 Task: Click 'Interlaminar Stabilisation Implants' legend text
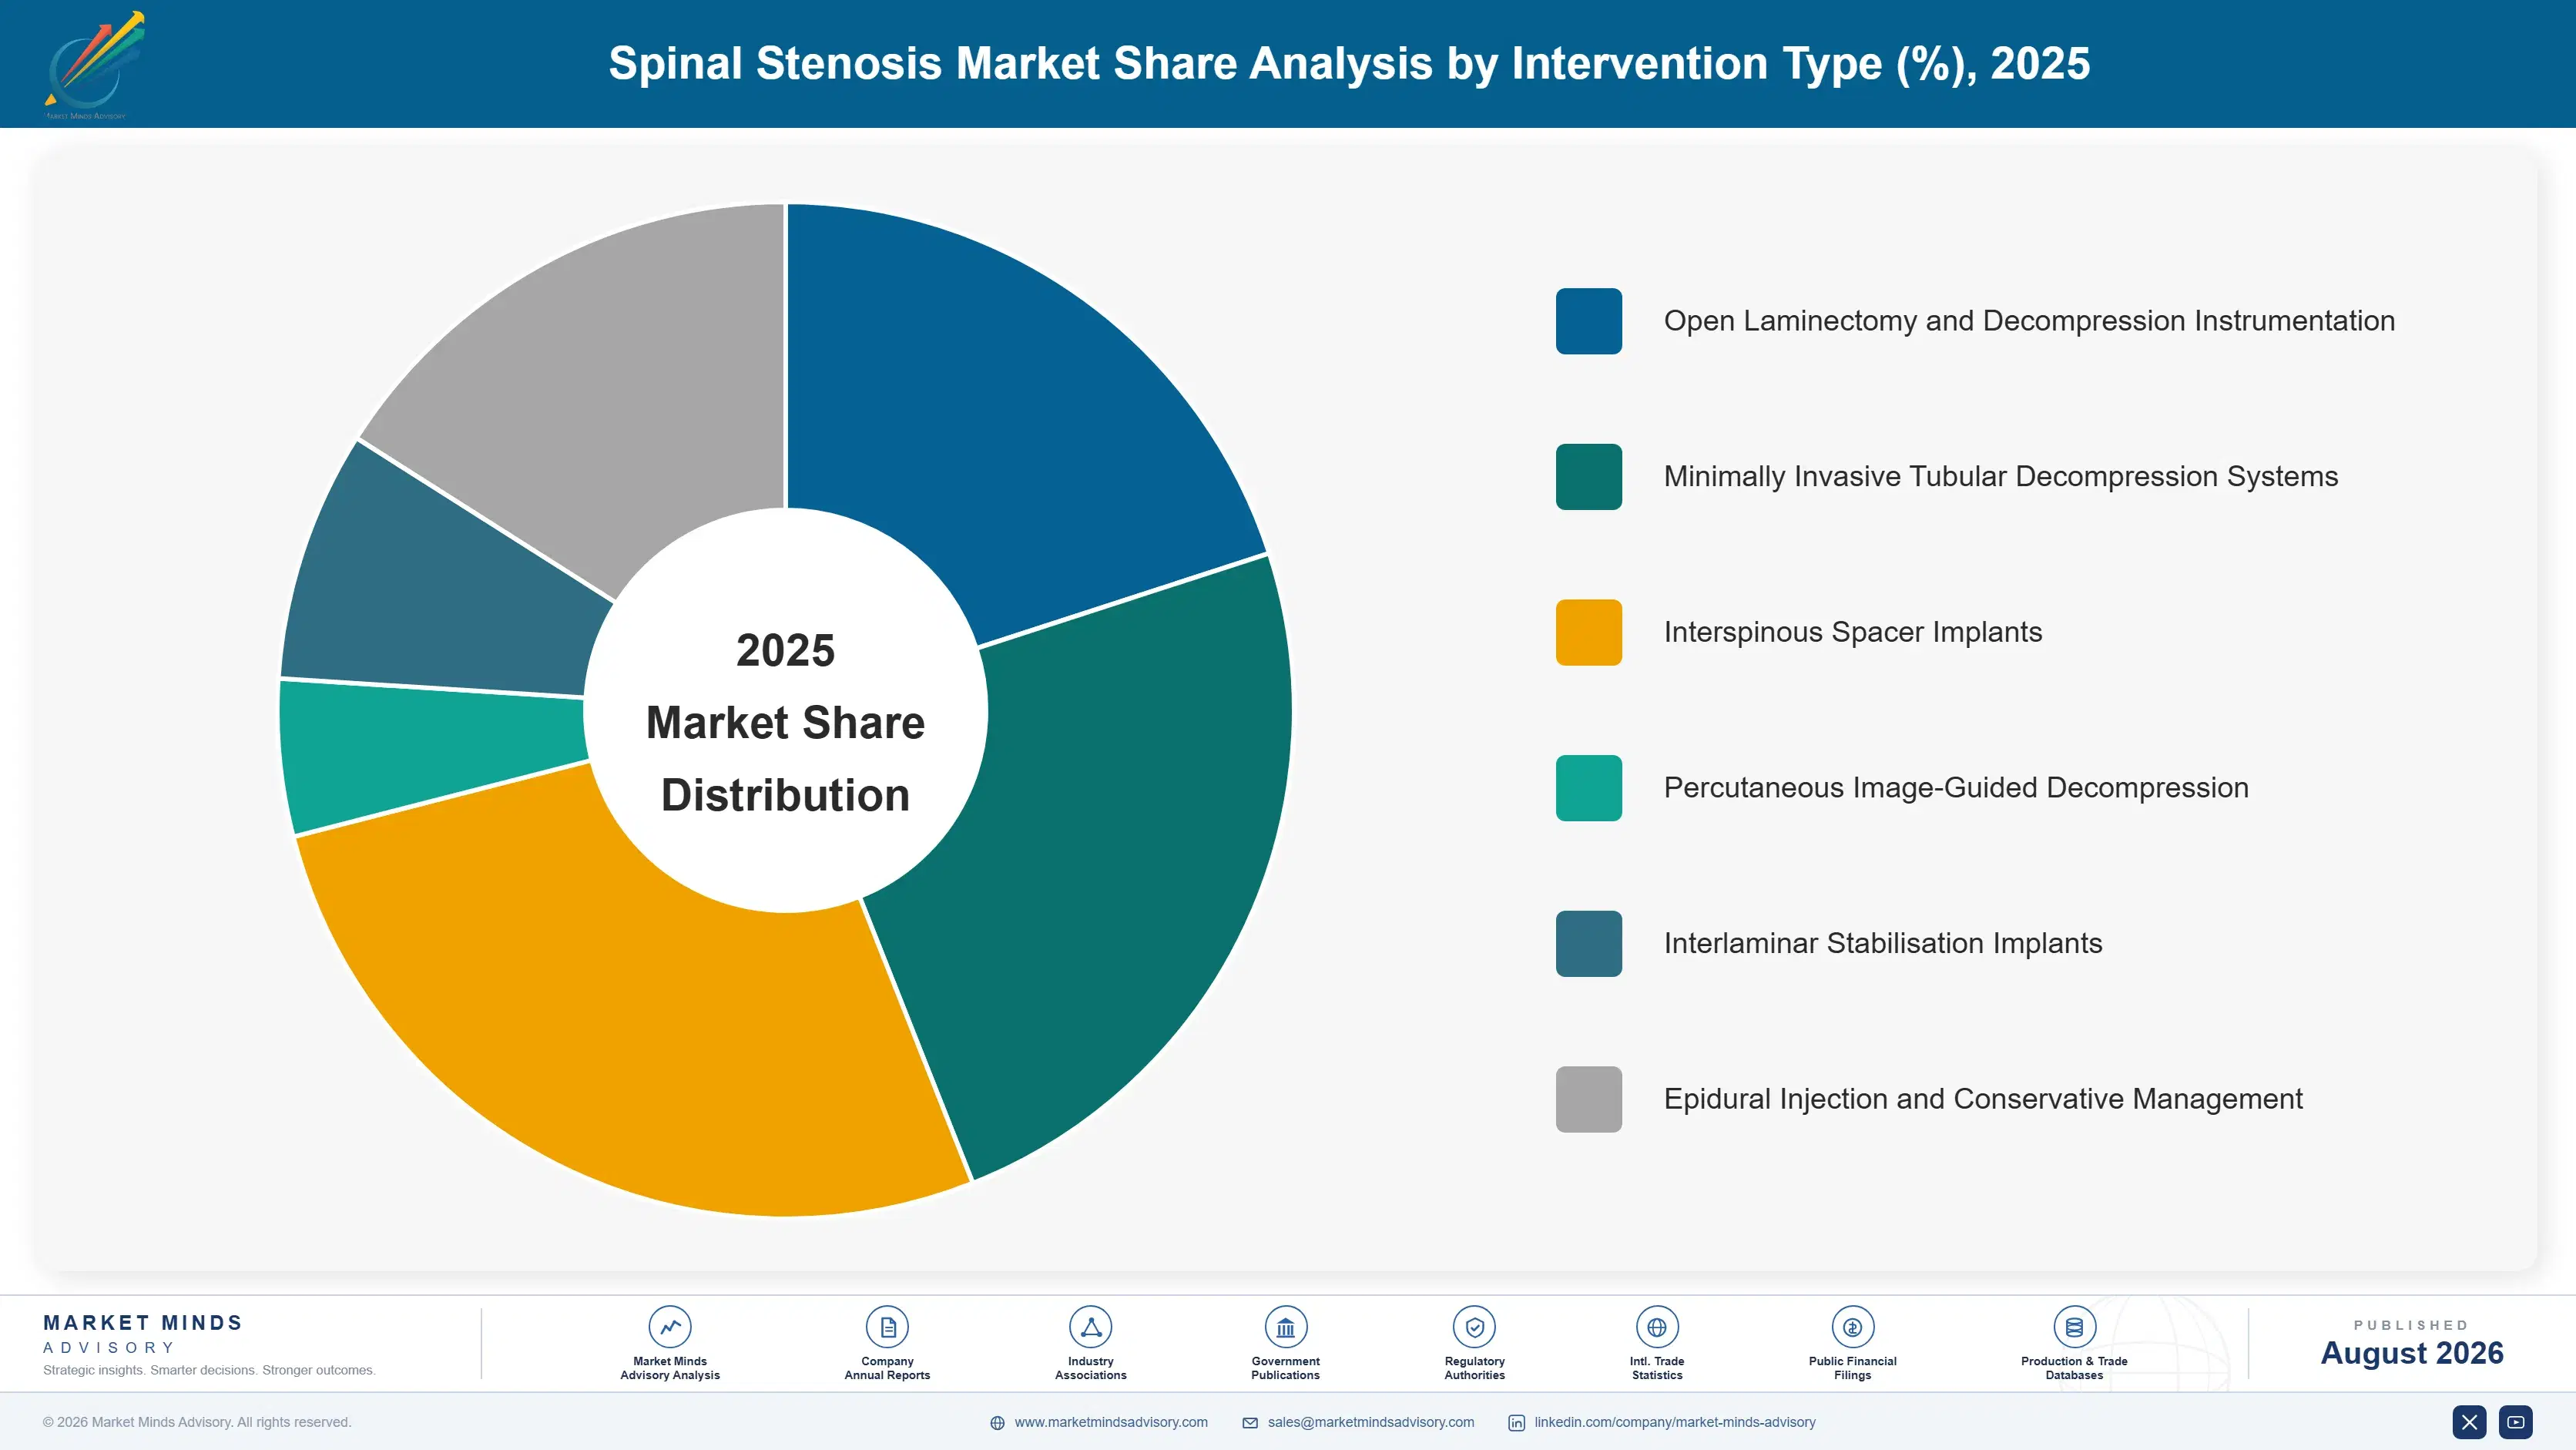(1882, 943)
